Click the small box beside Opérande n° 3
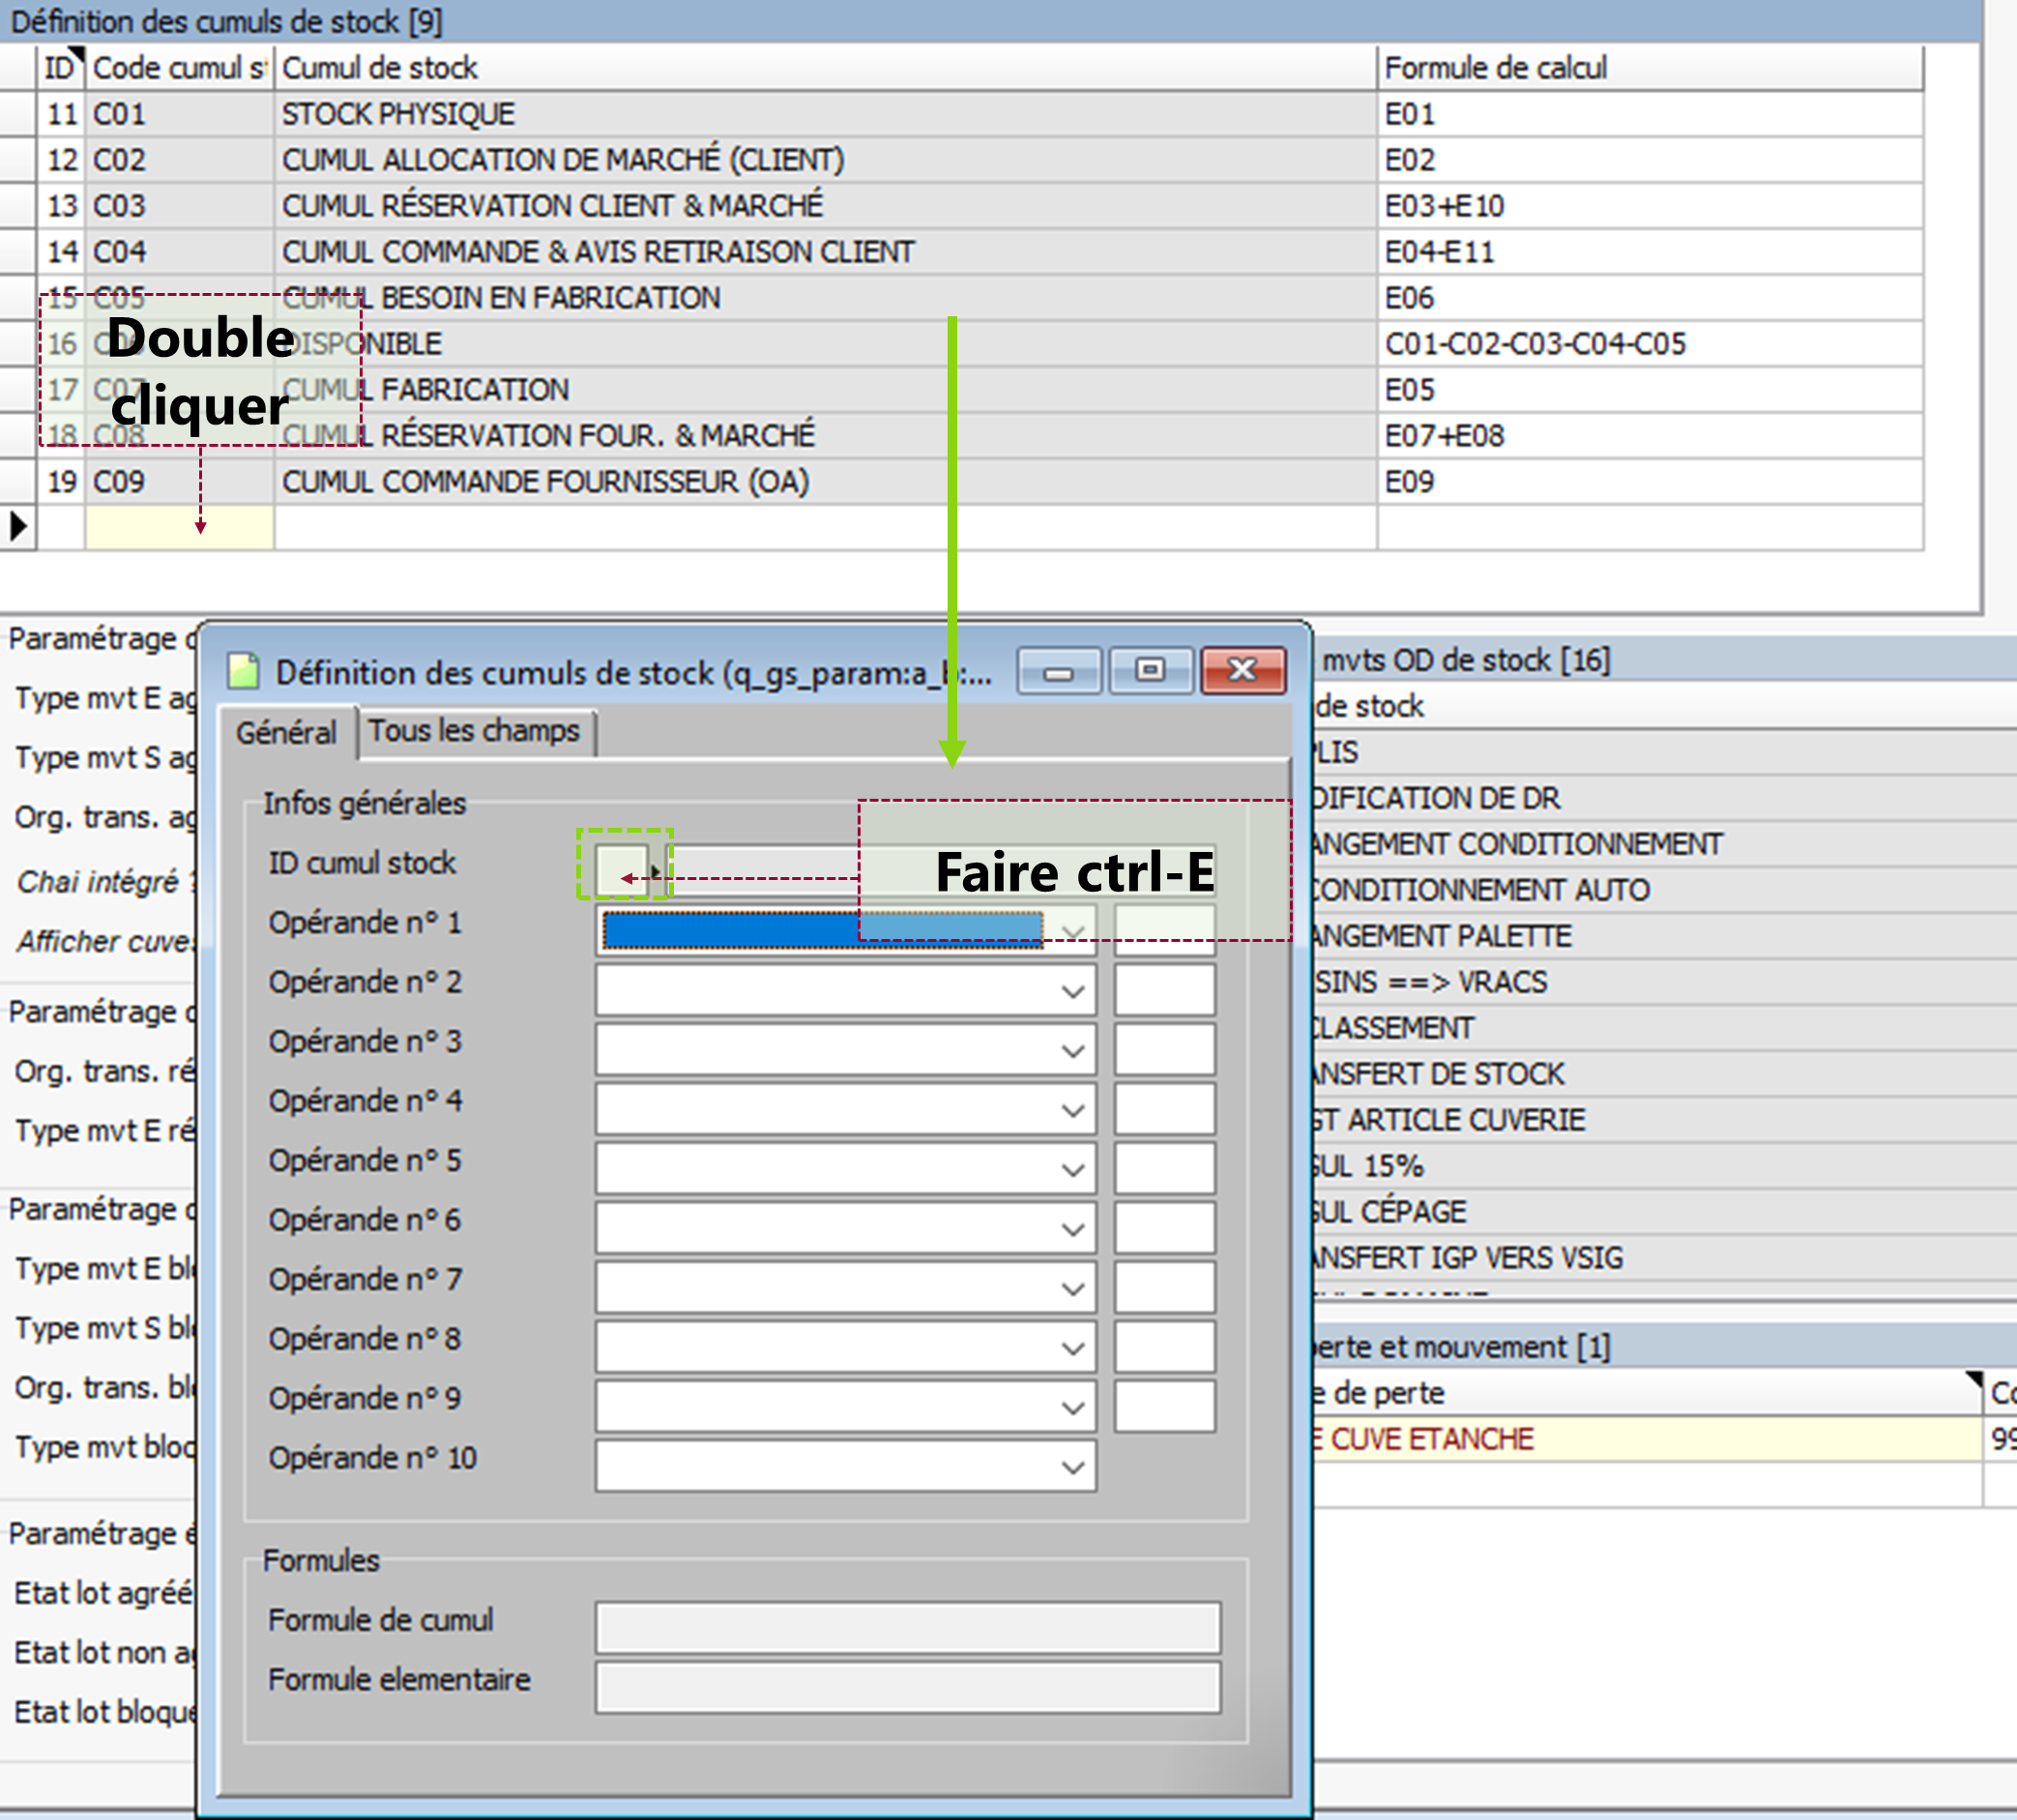2017x1820 pixels. [1164, 1049]
